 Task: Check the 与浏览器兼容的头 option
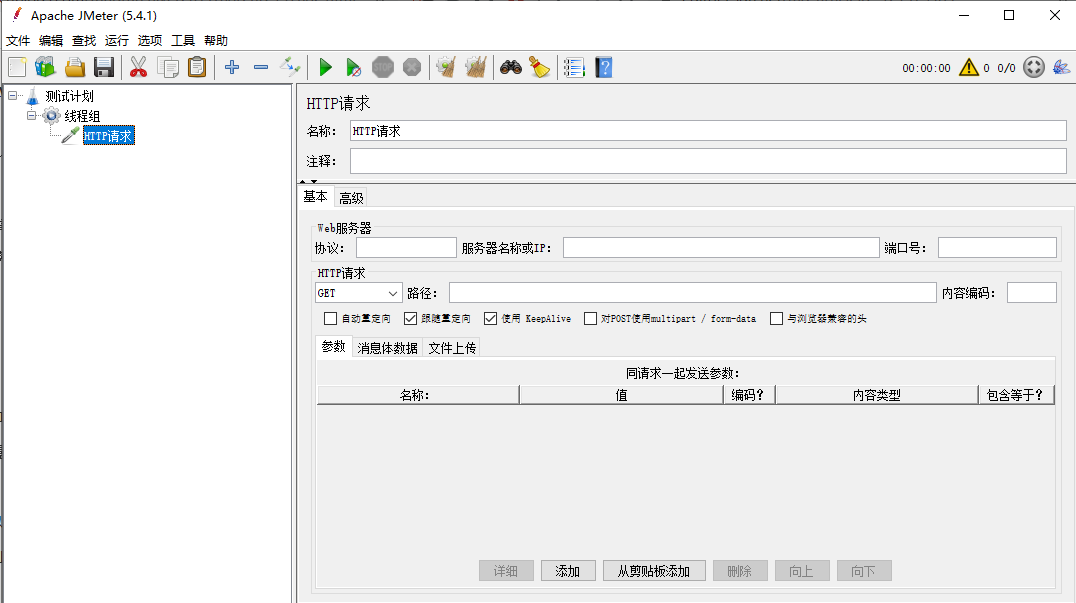[x=776, y=318]
